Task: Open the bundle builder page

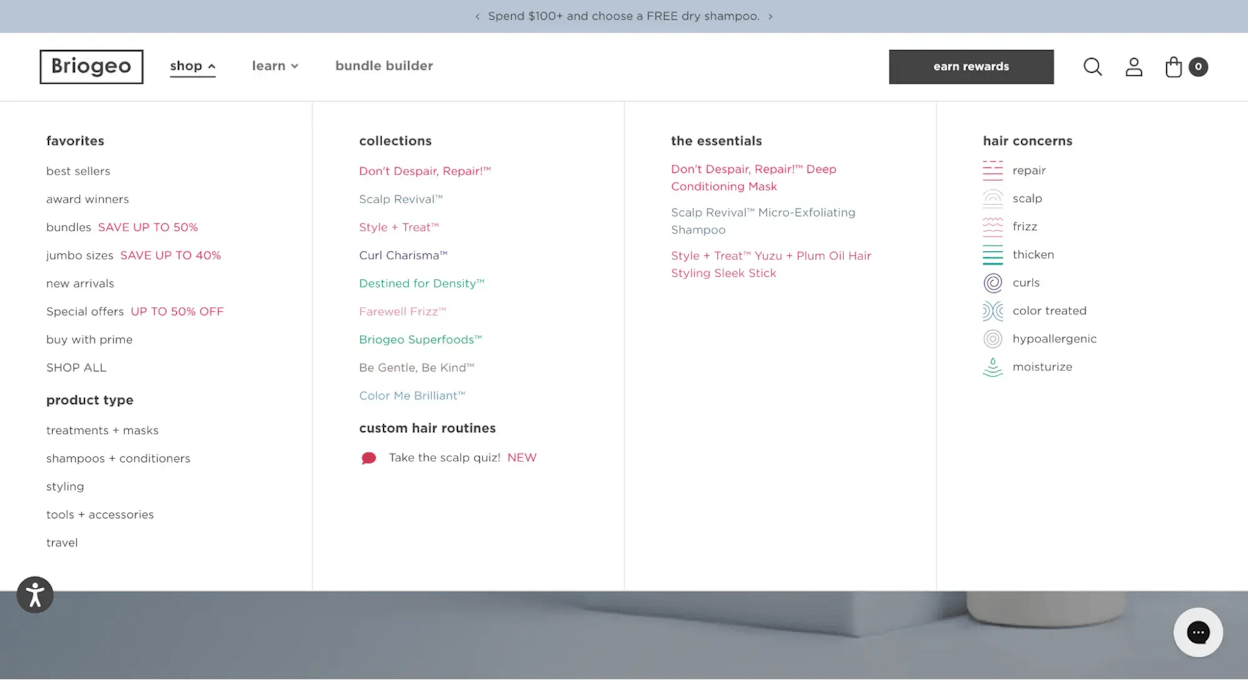Action: tap(384, 66)
